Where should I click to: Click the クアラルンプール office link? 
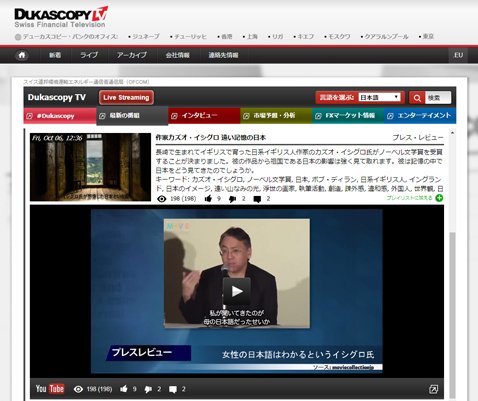pos(387,36)
